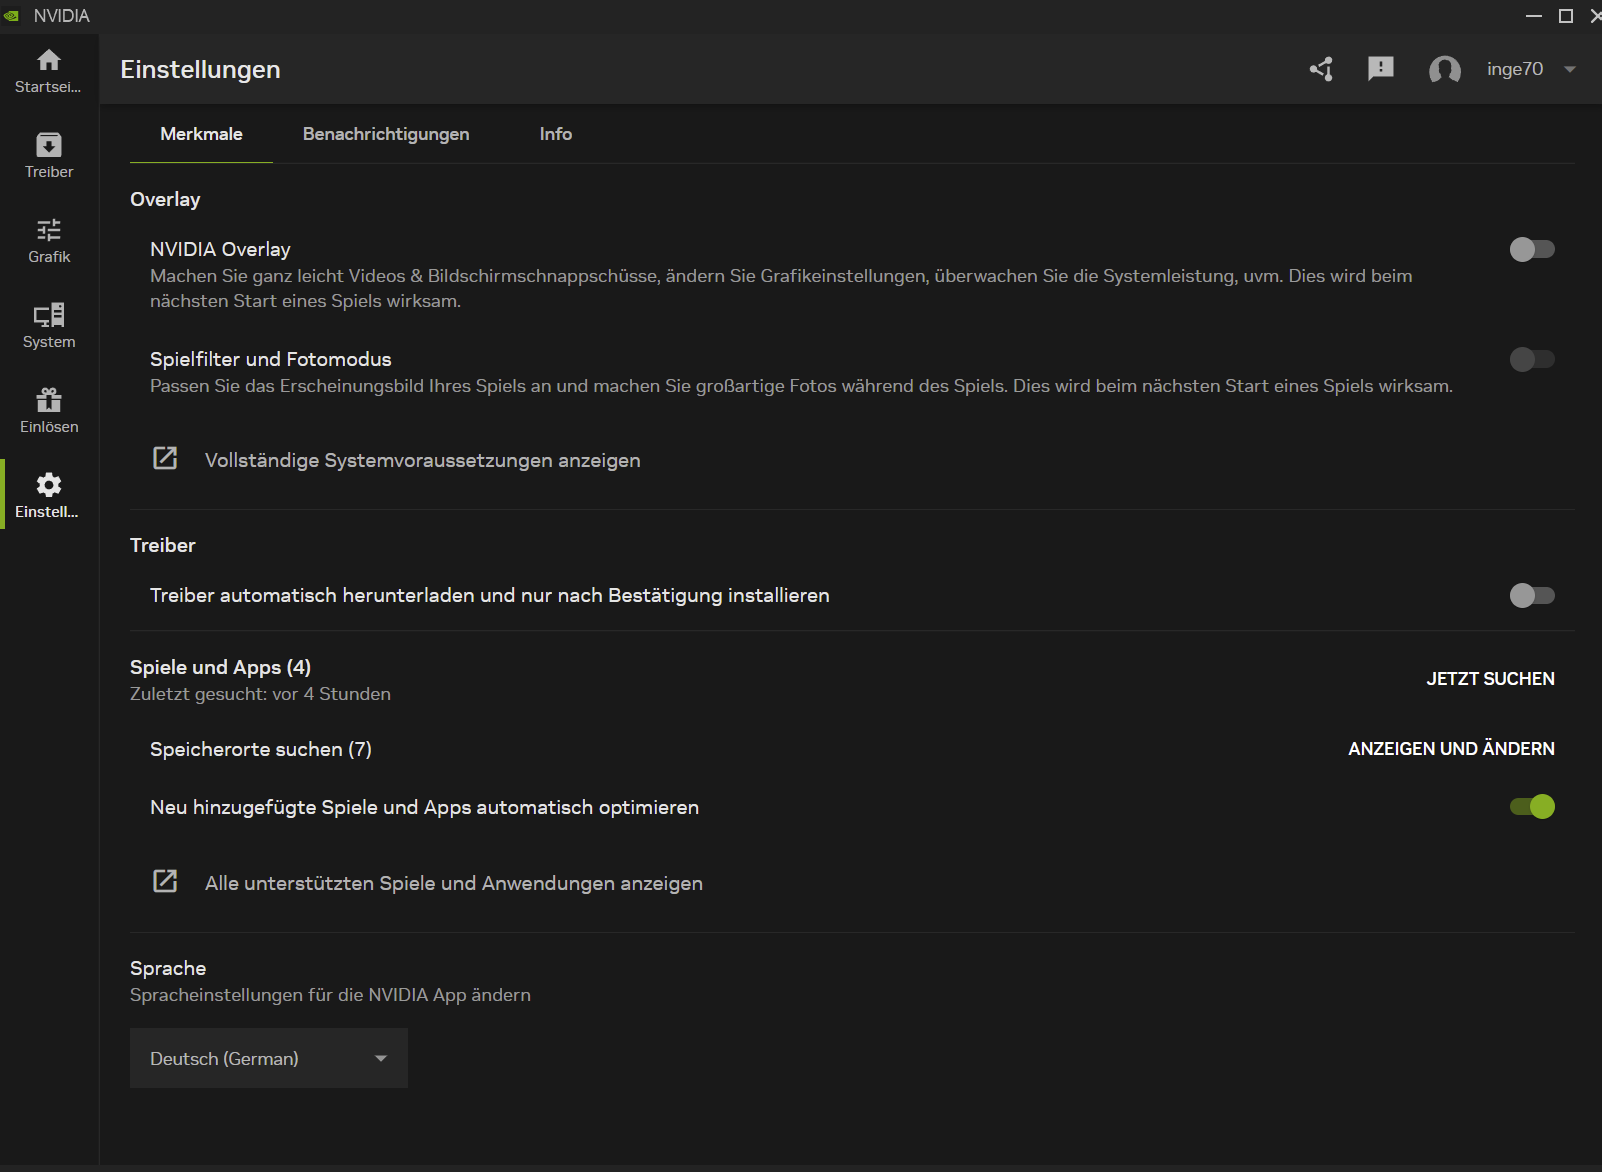Click the inge70 username

tap(1515, 69)
